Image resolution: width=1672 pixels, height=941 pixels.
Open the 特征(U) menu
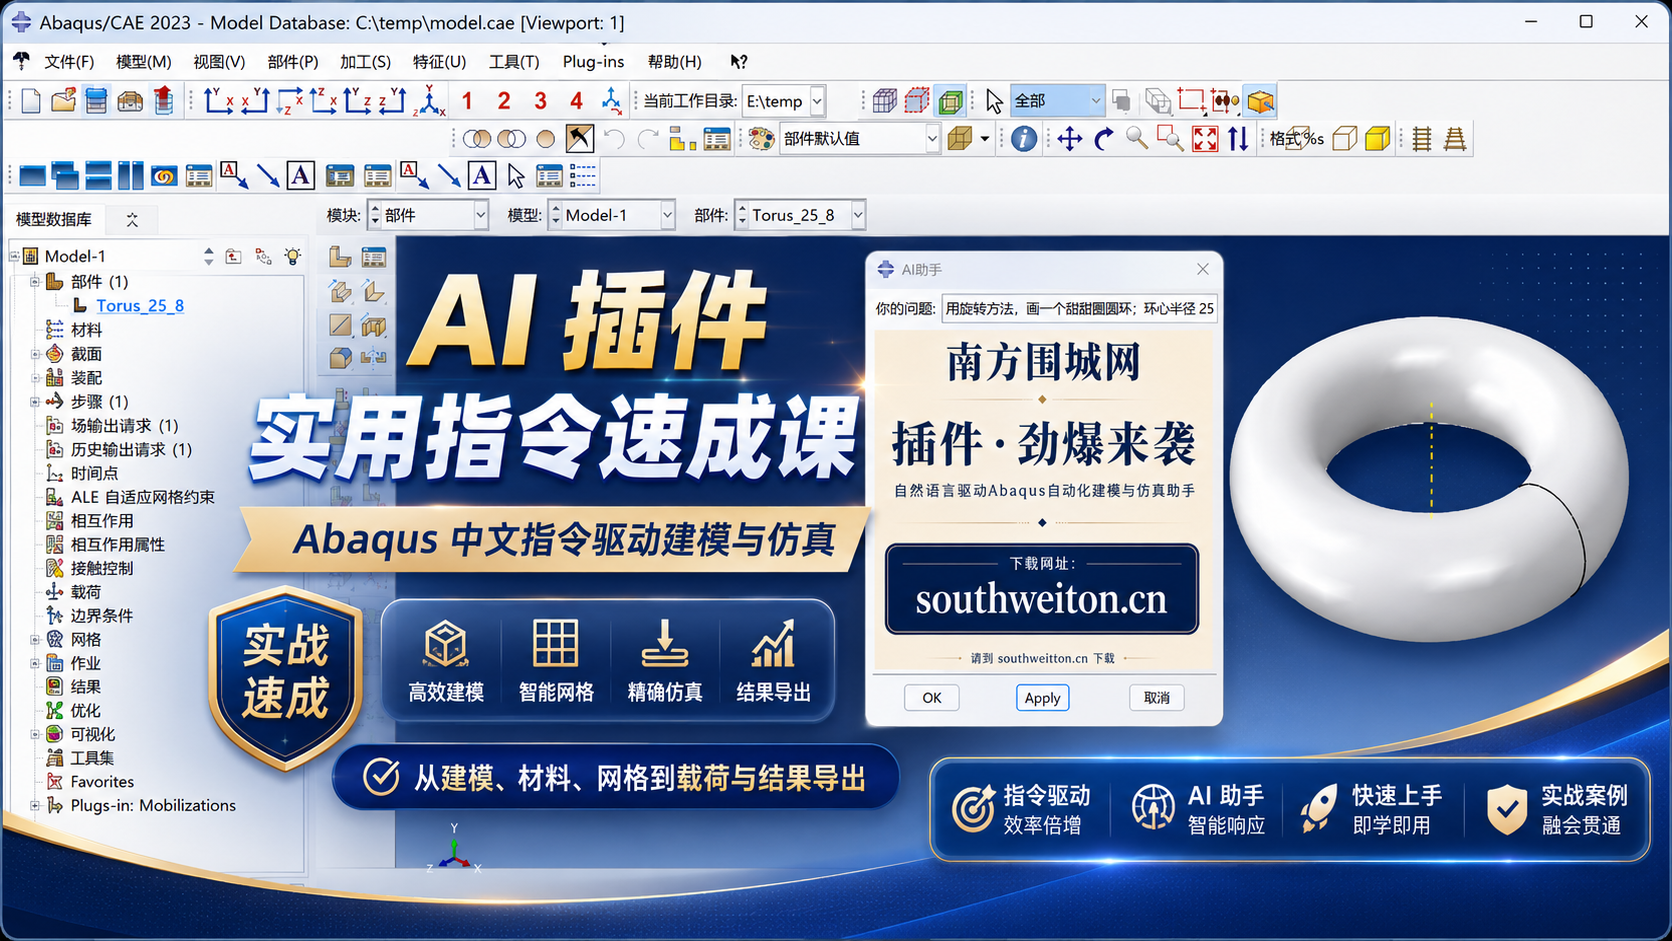(440, 62)
